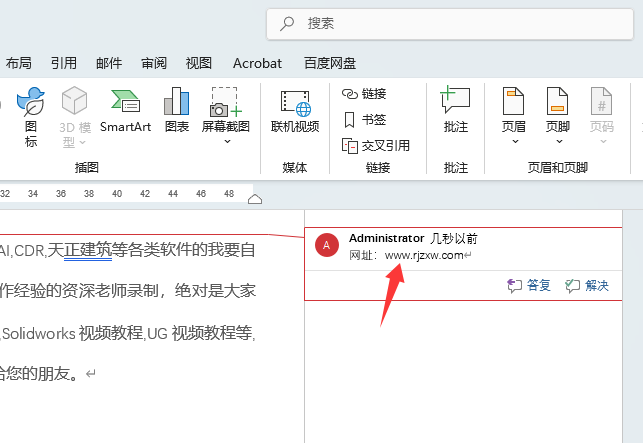643x443 pixels.
Task: Click ruler mark 40
Action: point(117,194)
